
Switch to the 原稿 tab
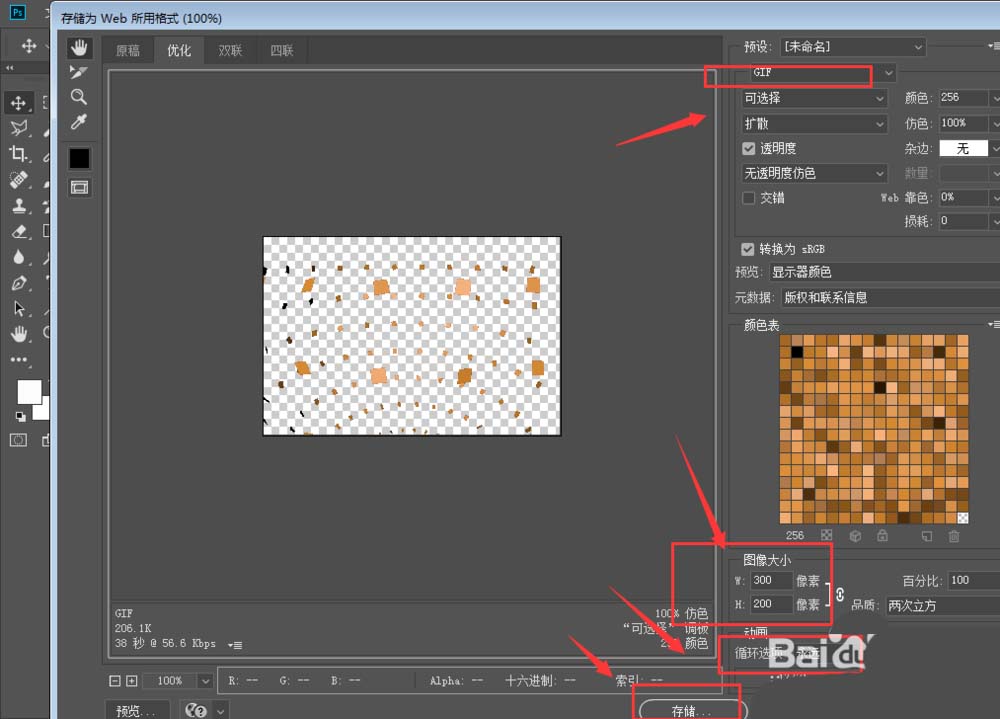[128, 50]
